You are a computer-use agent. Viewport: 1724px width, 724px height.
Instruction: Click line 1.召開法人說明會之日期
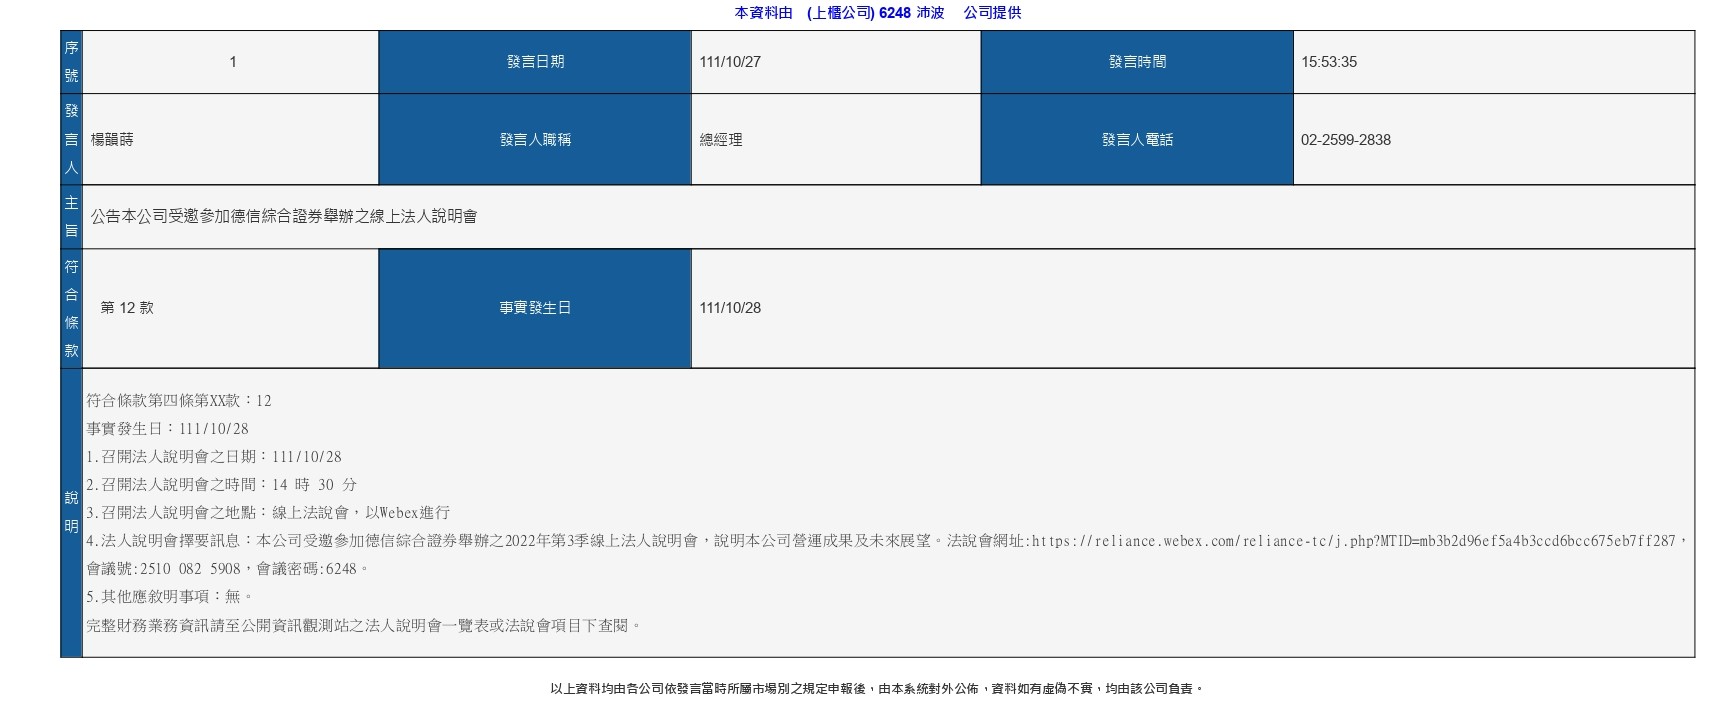point(214,457)
